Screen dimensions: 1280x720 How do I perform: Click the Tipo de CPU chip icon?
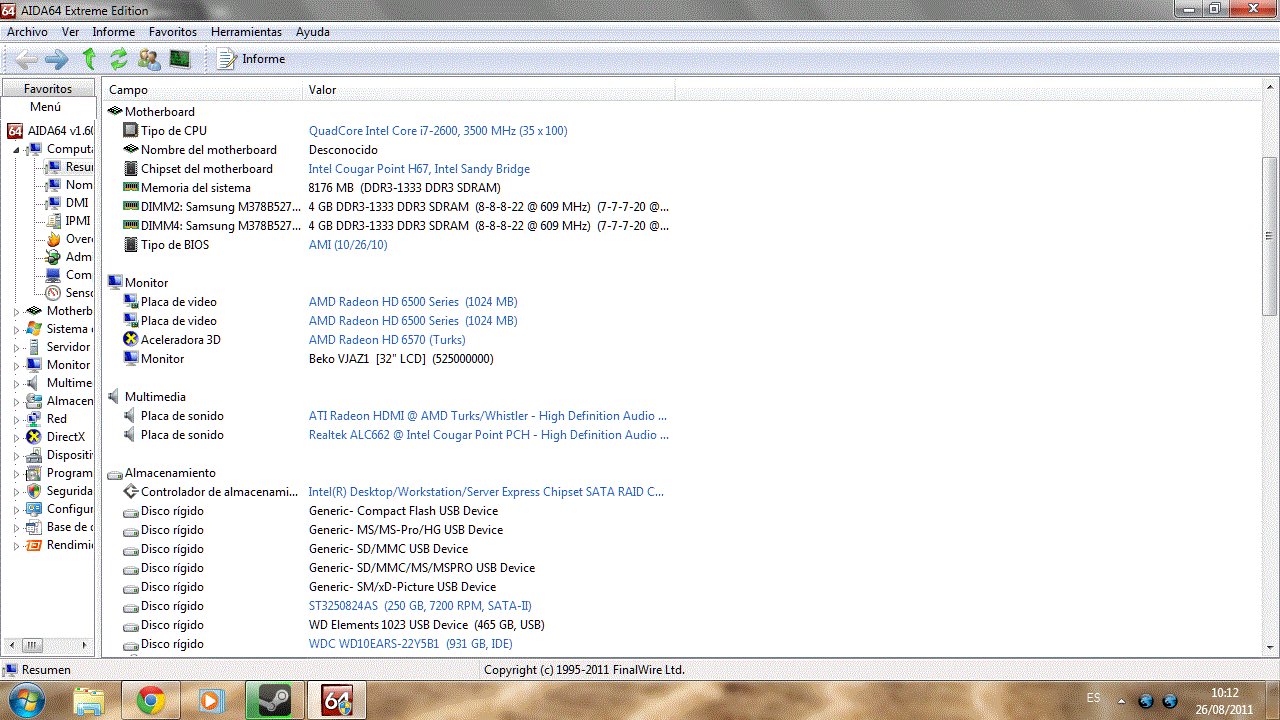point(130,131)
